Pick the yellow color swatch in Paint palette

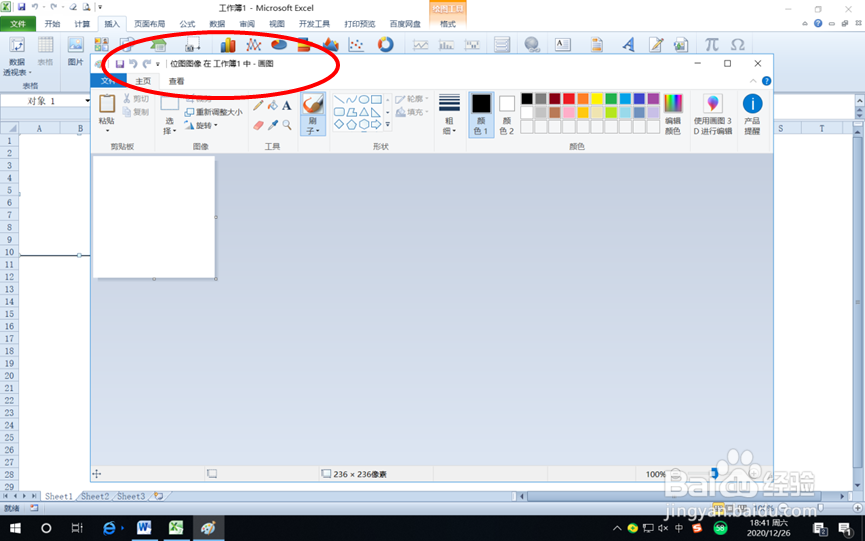pos(597,99)
